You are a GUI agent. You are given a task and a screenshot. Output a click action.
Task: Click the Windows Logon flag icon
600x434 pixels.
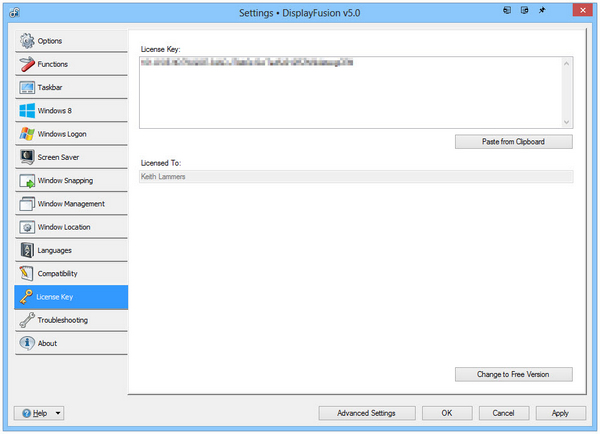(x=27, y=134)
